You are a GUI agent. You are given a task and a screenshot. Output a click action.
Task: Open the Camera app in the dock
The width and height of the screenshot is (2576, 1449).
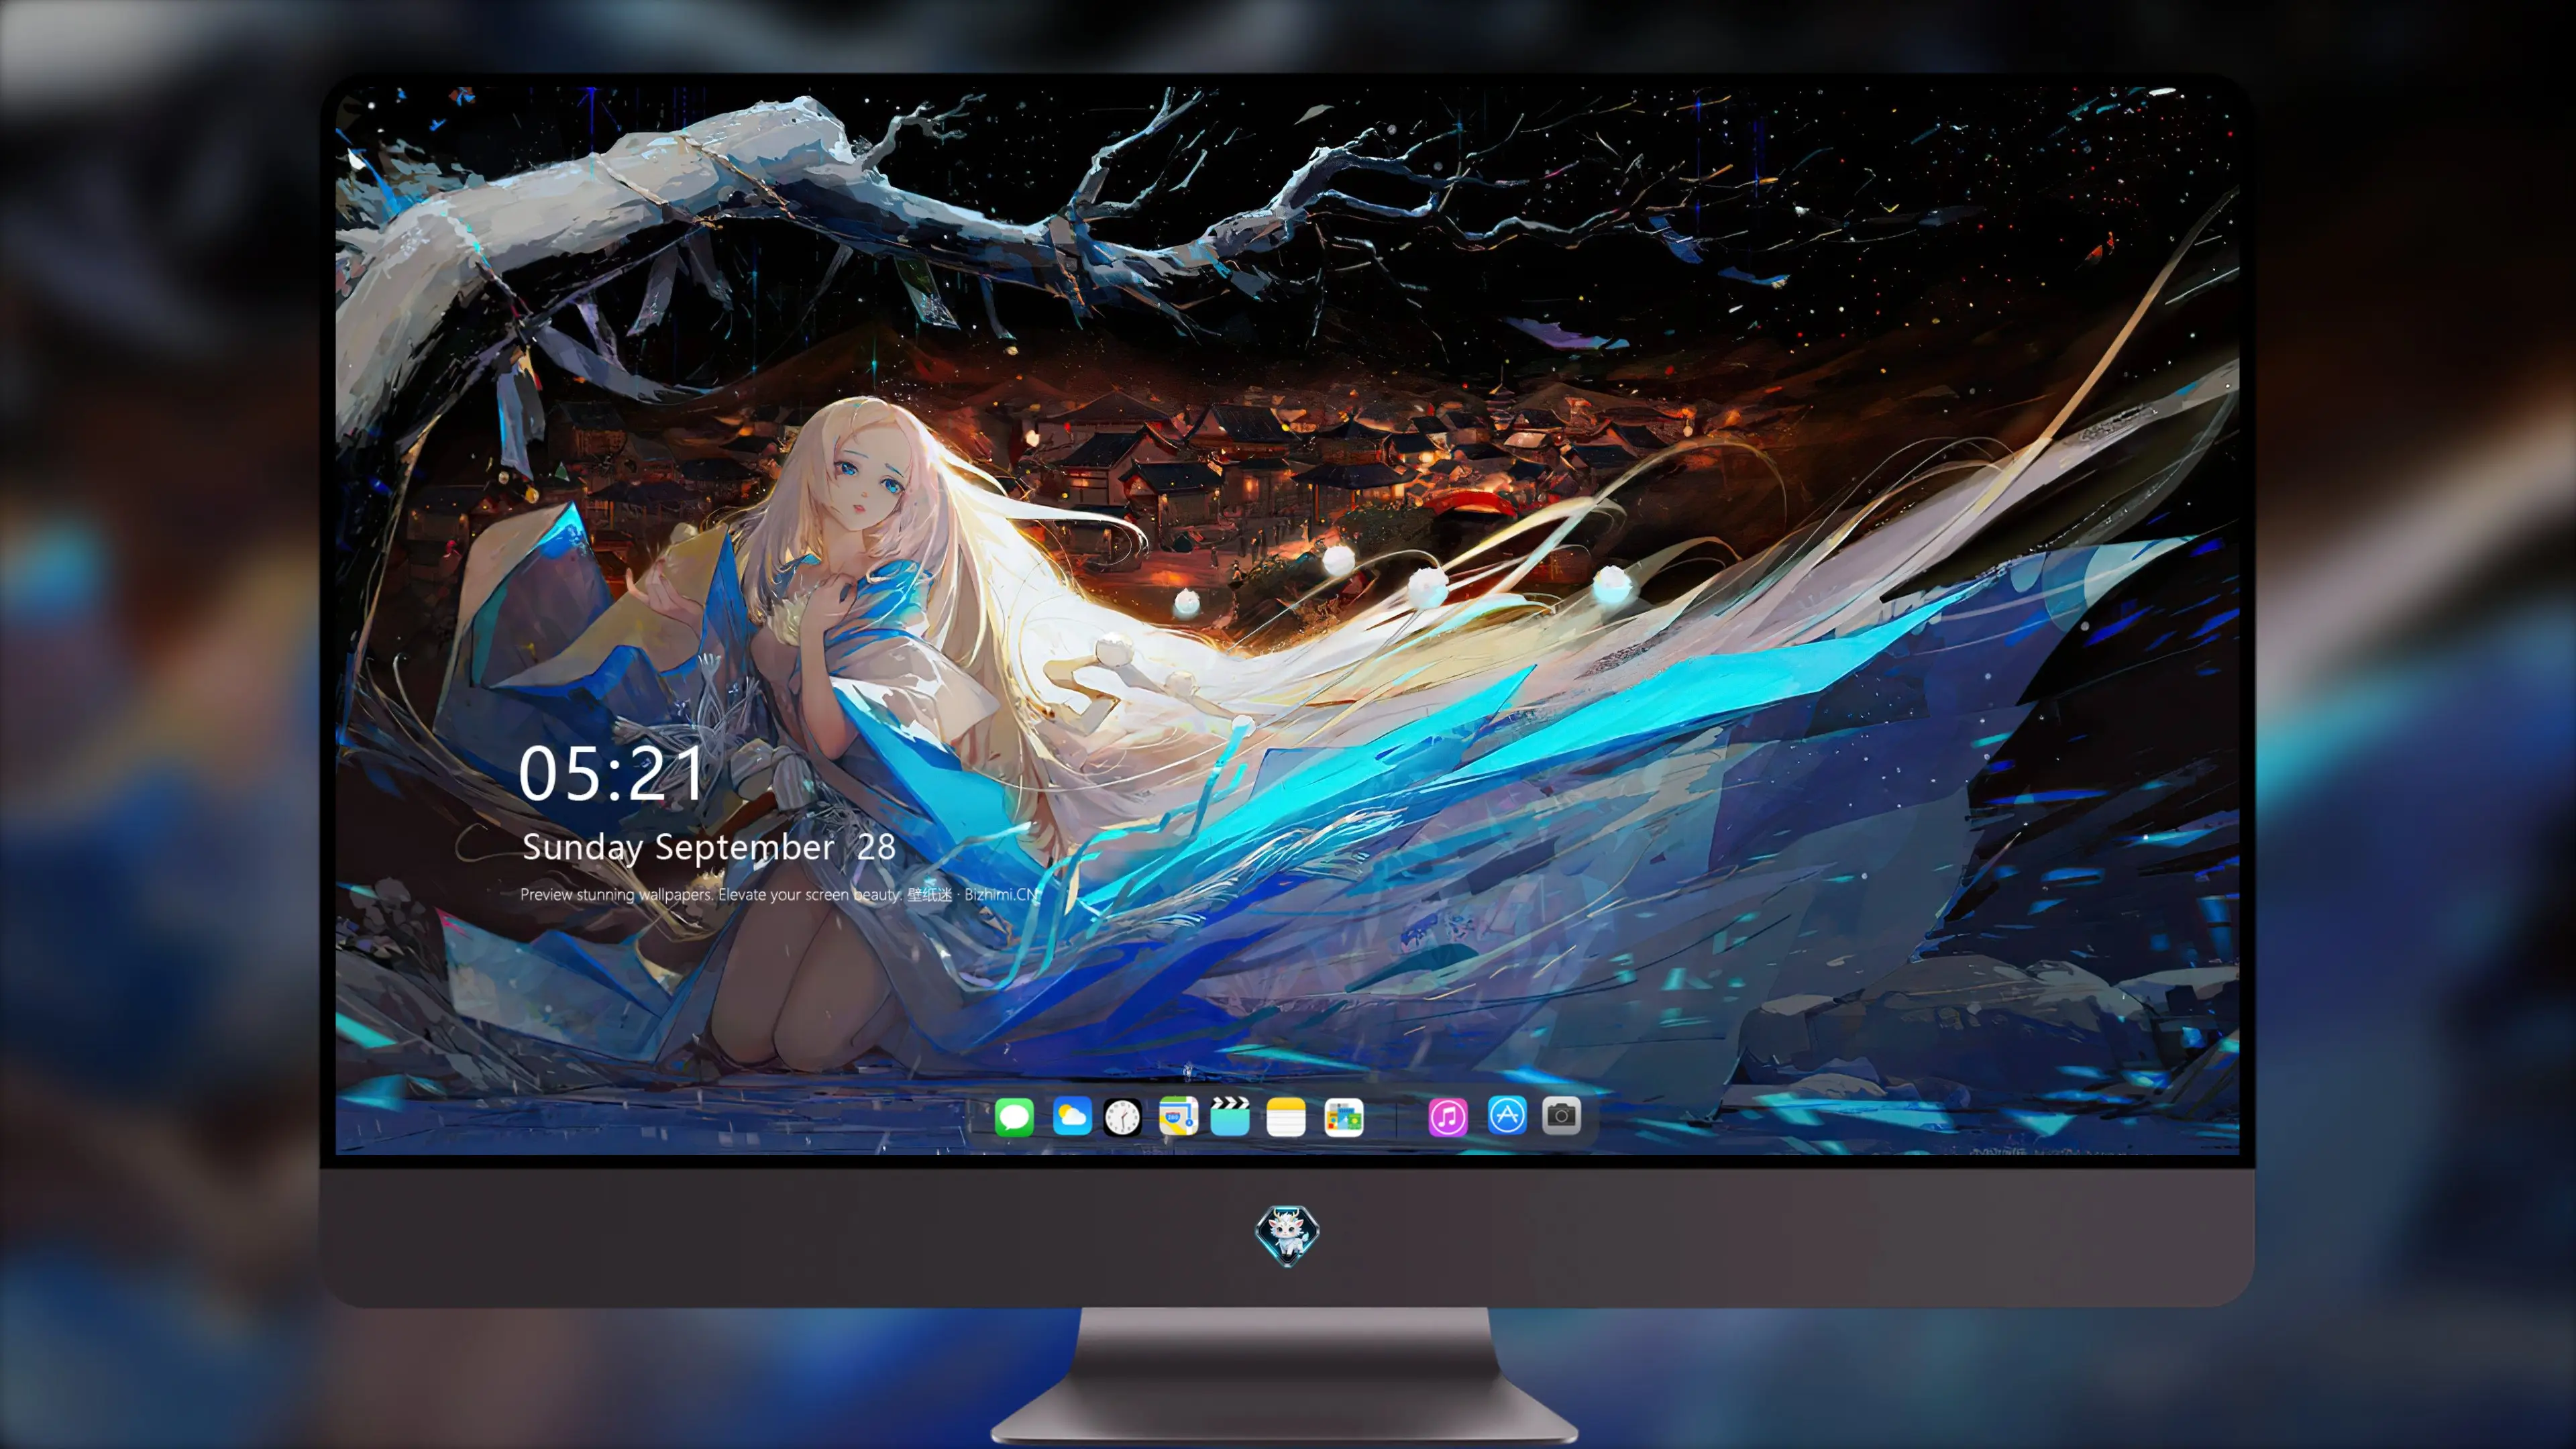[x=1561, y=1115]
